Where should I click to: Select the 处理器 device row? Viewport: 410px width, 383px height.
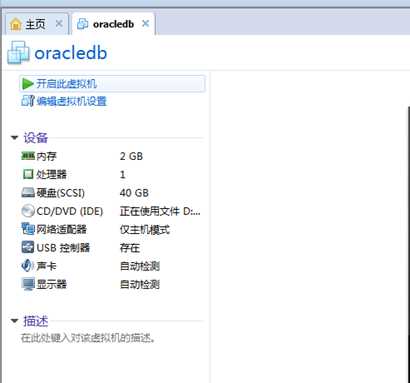112,174
